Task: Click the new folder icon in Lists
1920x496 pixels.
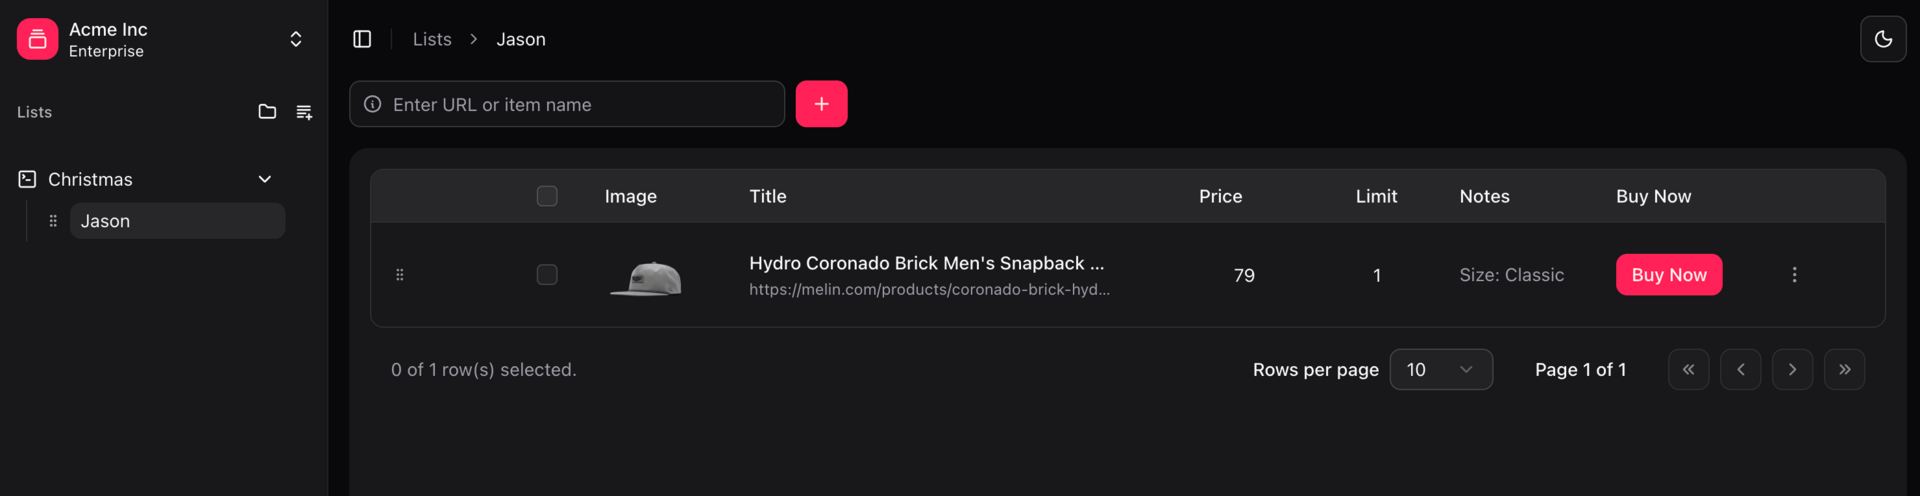Action: 267,112
